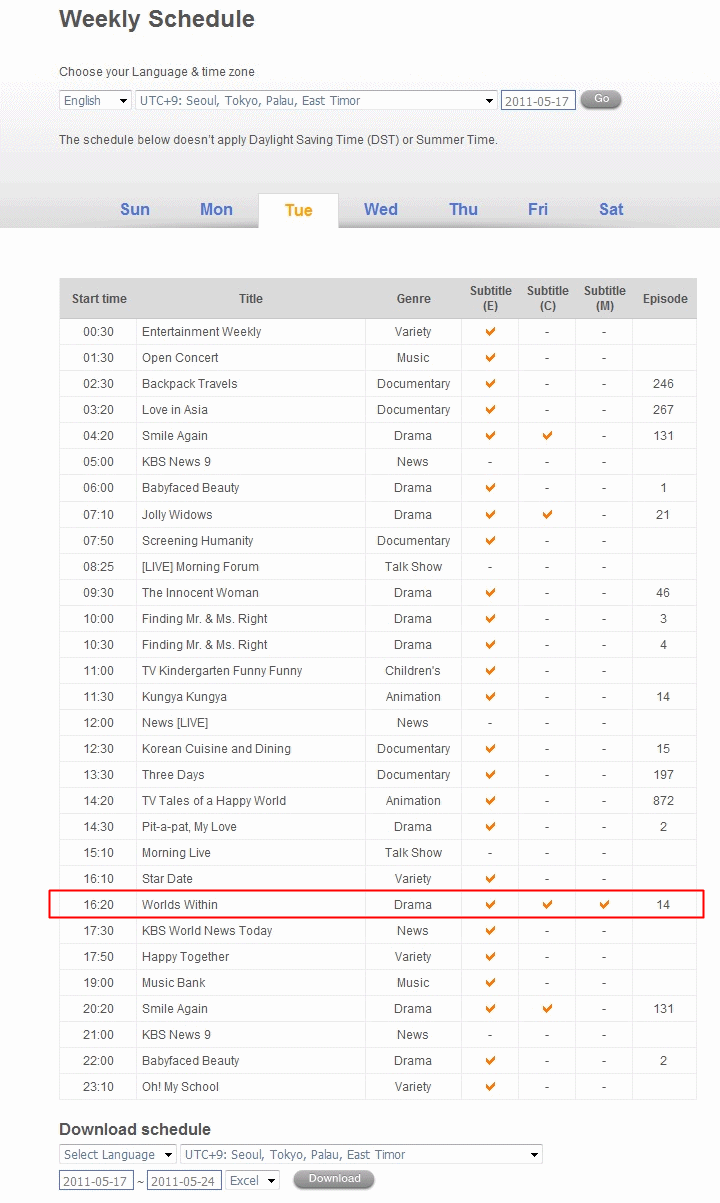This screenshot has width=720, height=1203.
Task: Click the Subtitle (E) checkmark for Worlds Within
Action: [490, 904]
